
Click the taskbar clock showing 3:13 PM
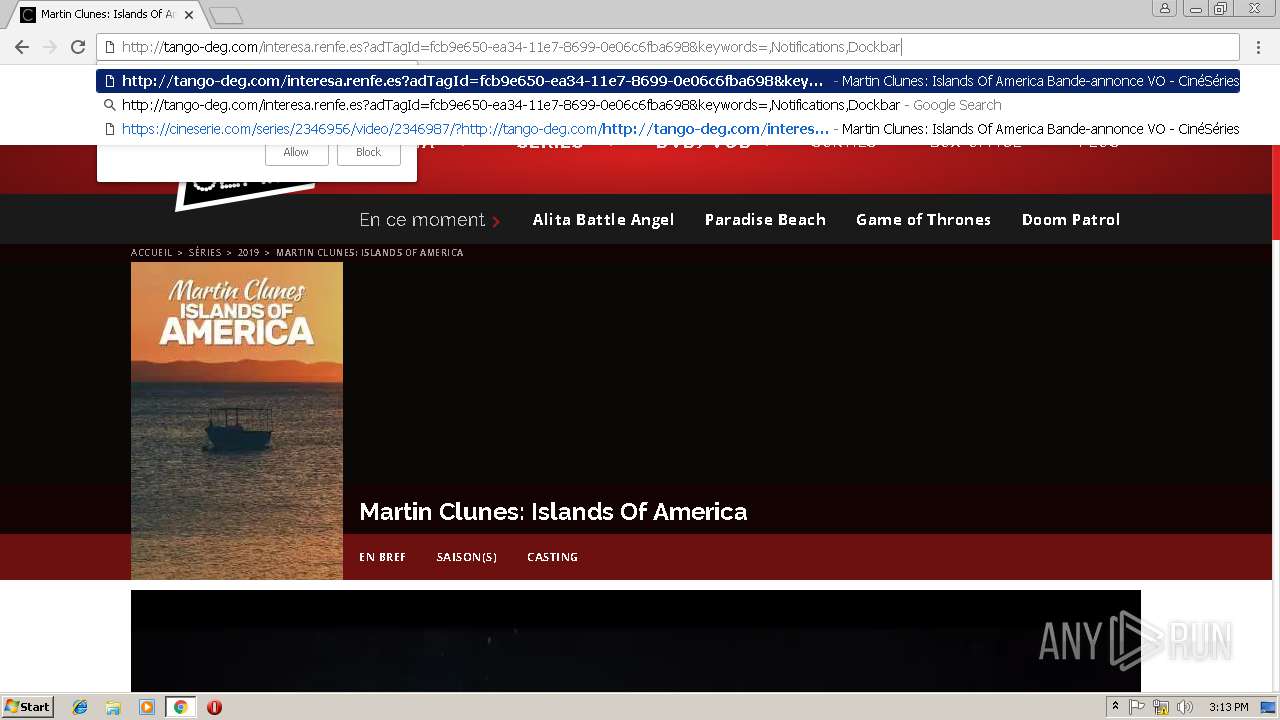(1228, 707)
